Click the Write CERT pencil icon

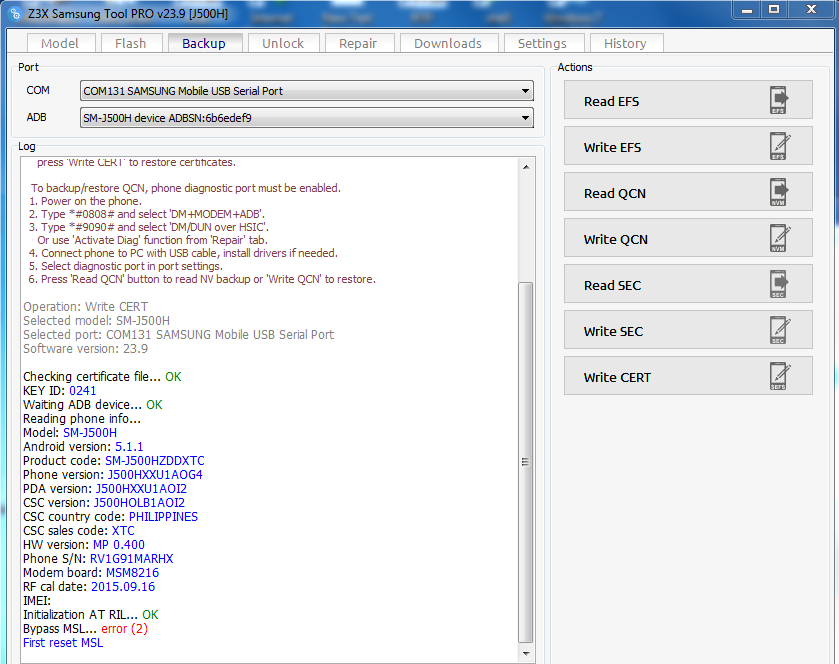pyautogui.click(x=780, y=376)
